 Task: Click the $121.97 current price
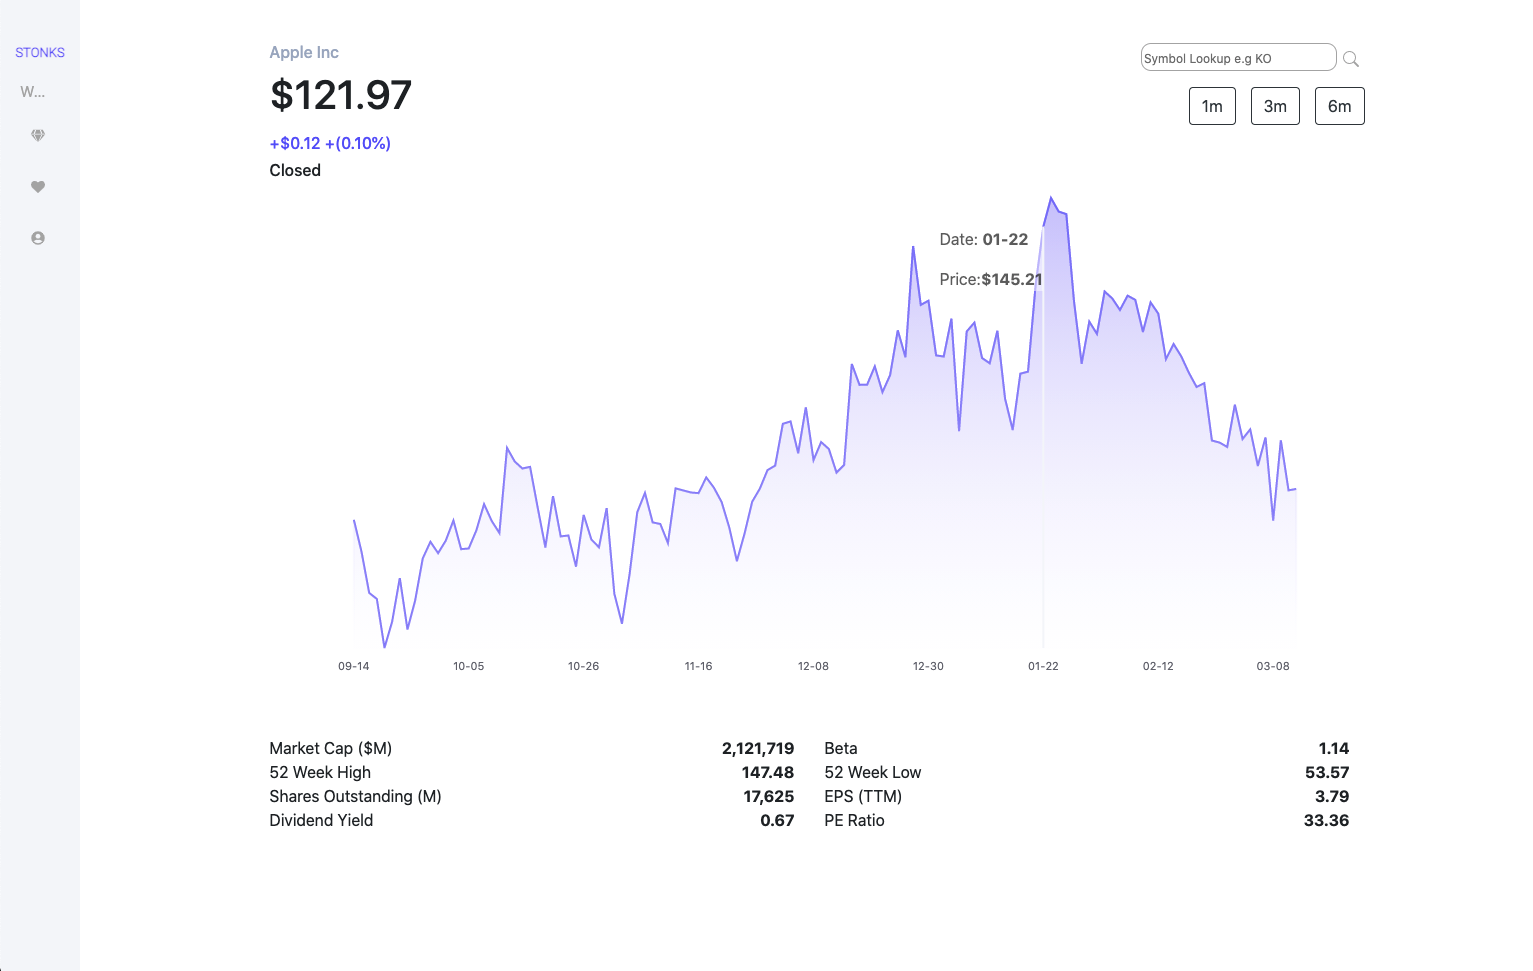click(x=341, y=95)
